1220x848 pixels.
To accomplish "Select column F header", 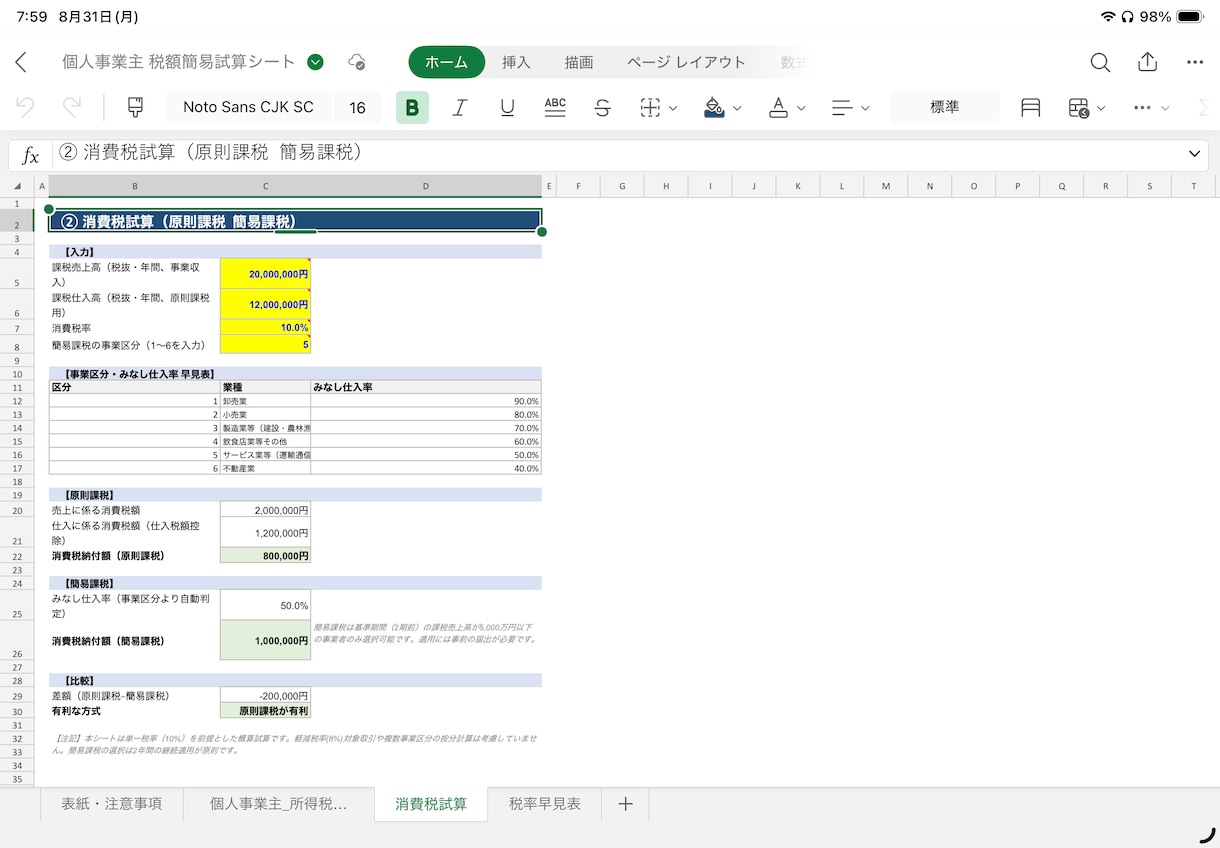I will (x=577, y=186).
